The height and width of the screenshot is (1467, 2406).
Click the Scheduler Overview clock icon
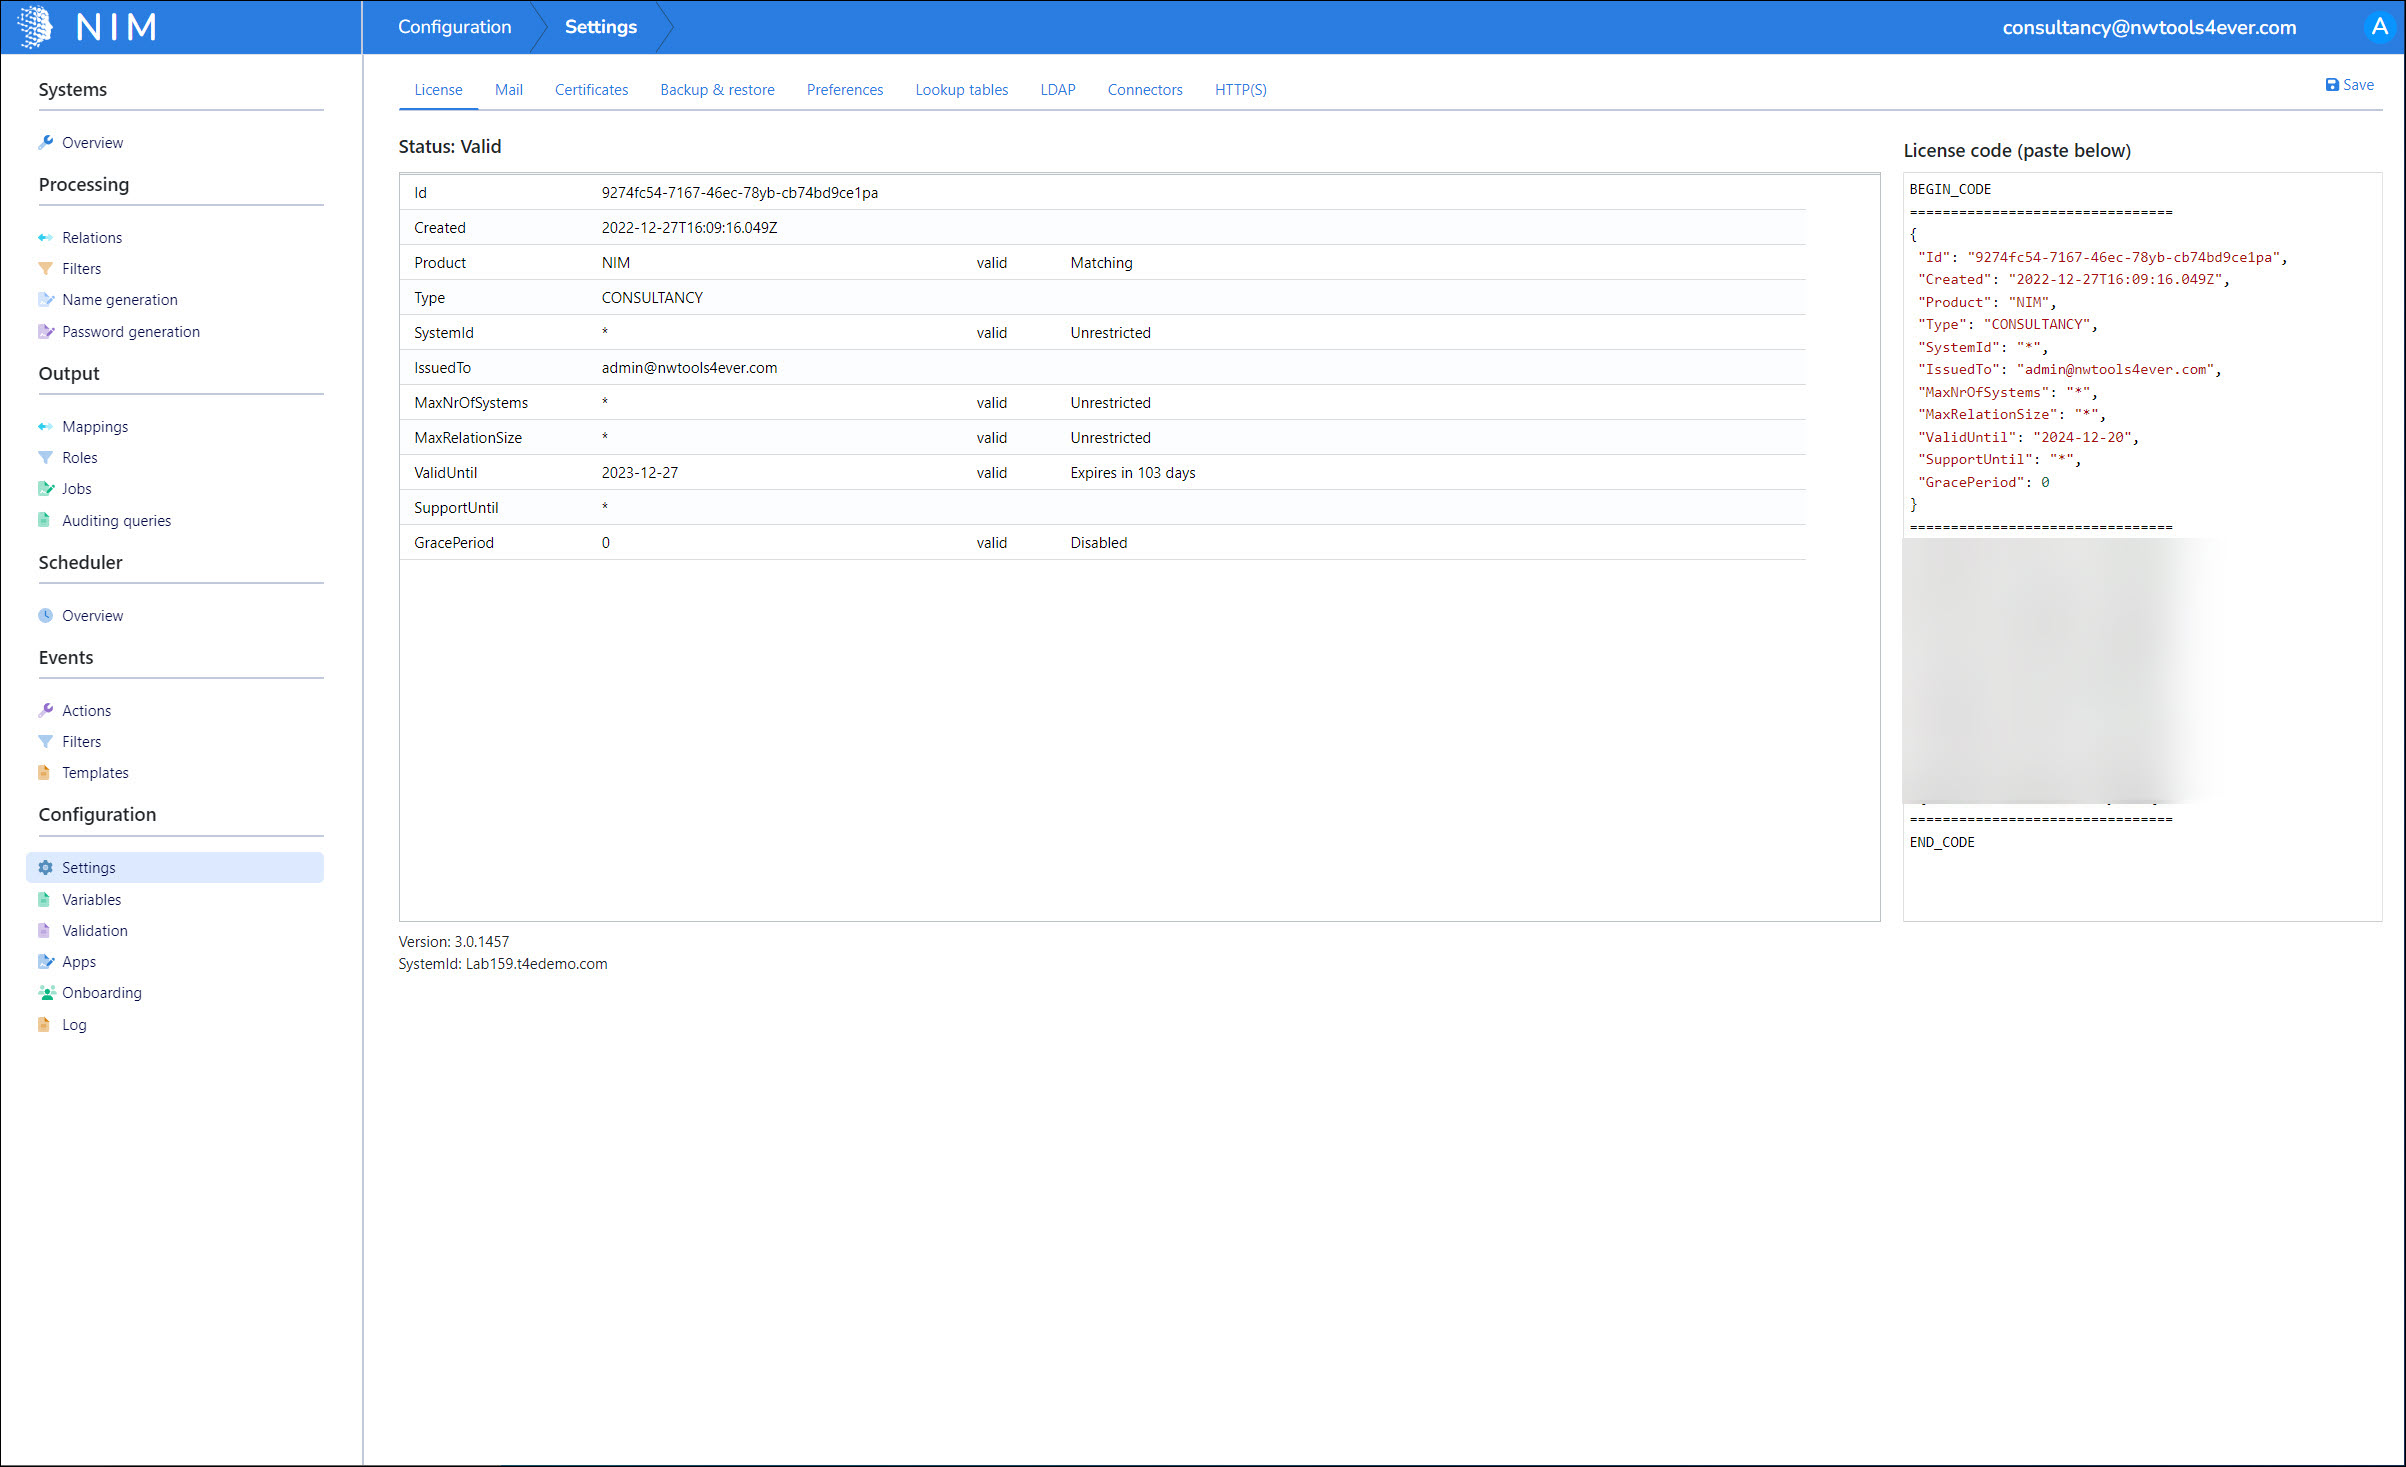45,616
